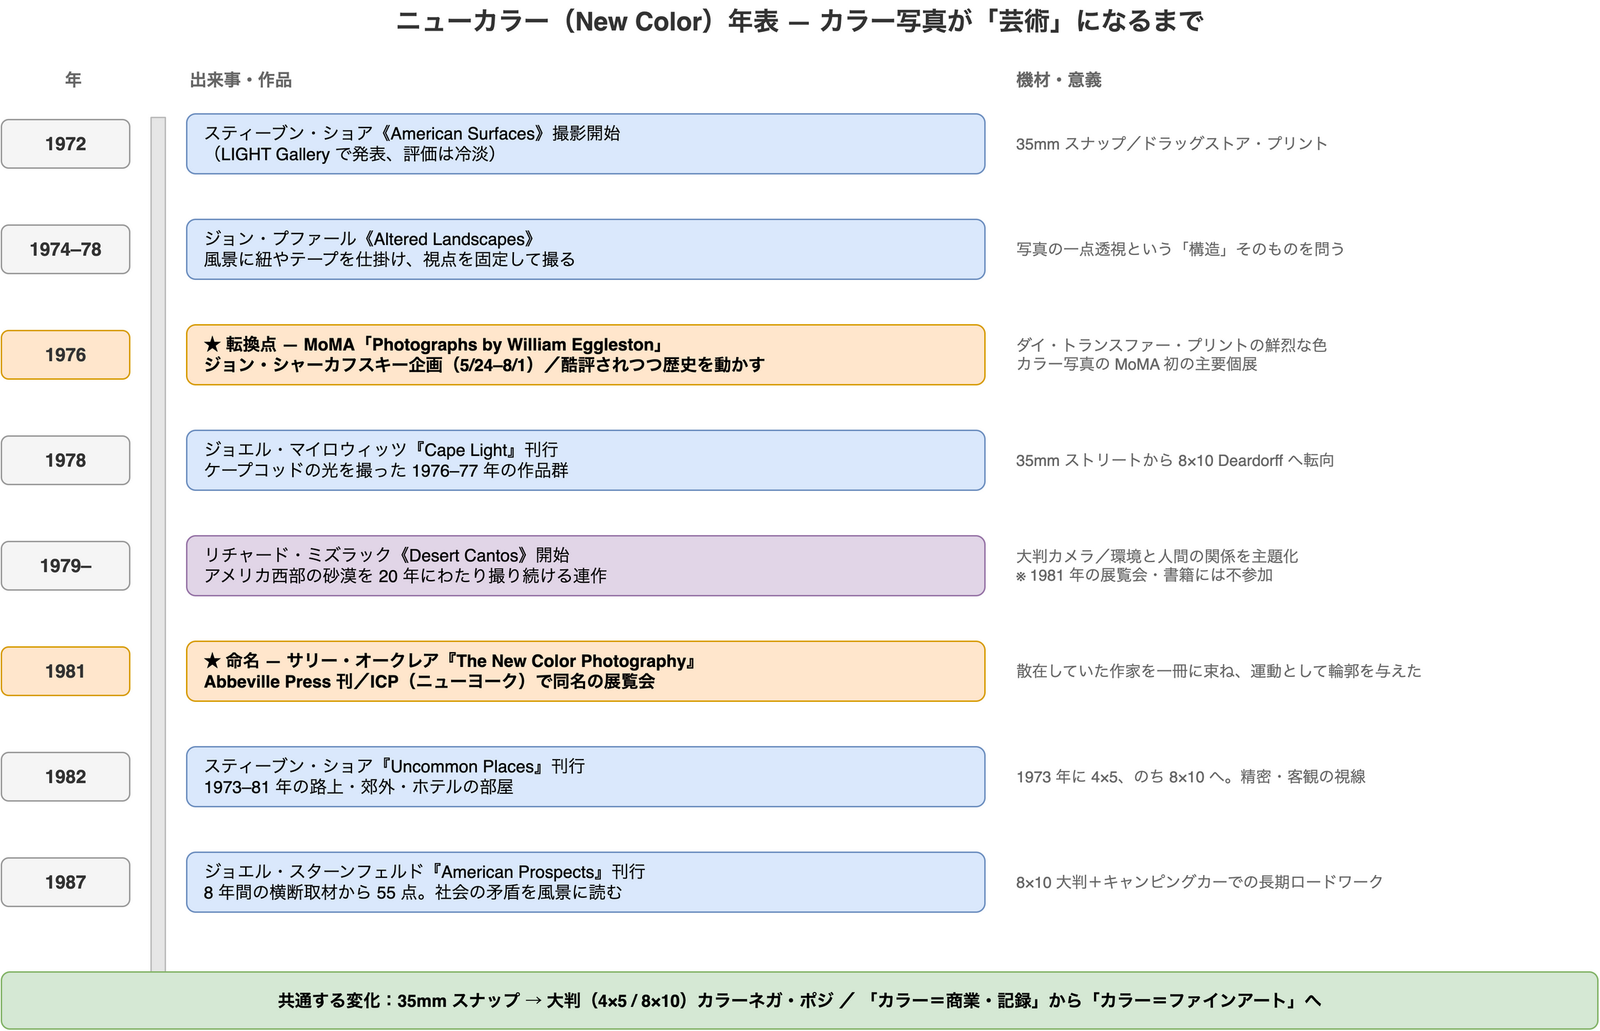
Task: Select The New Color Photography event box
Action: (585, 671)
